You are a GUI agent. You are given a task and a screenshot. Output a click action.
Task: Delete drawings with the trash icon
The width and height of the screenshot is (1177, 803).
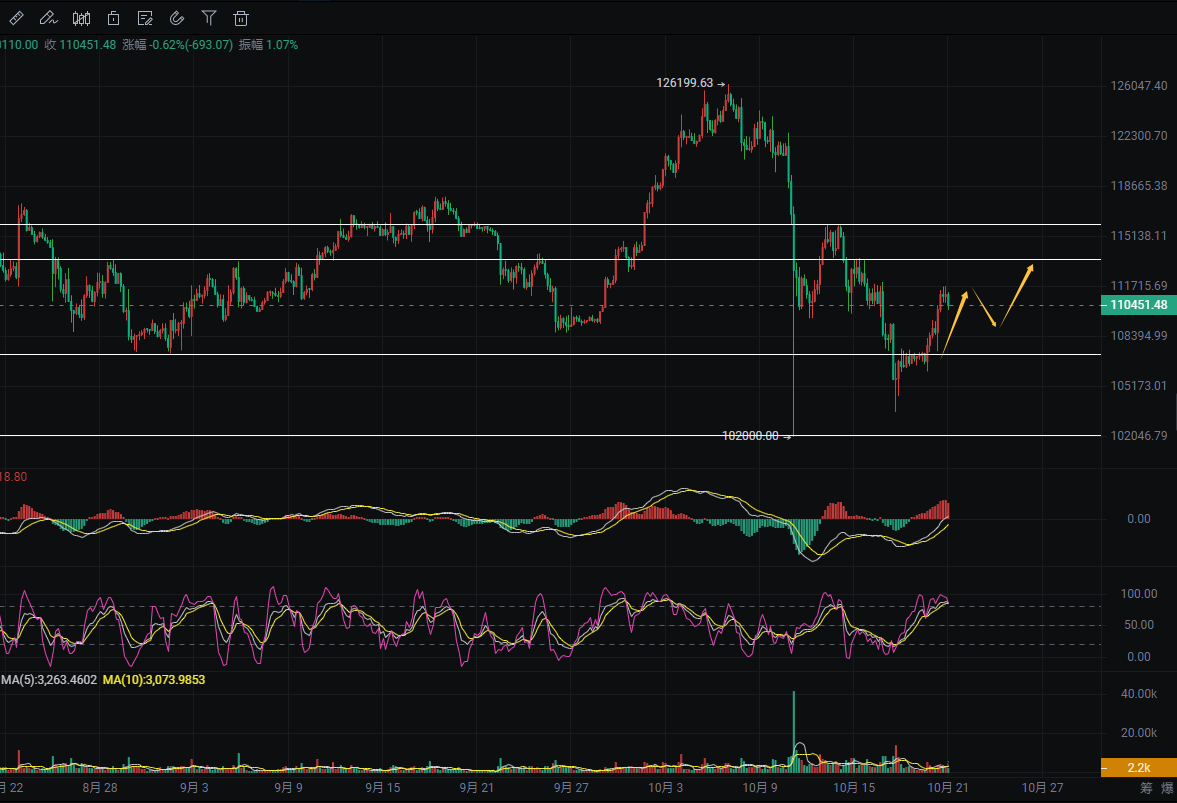click(x=241, y=18)
